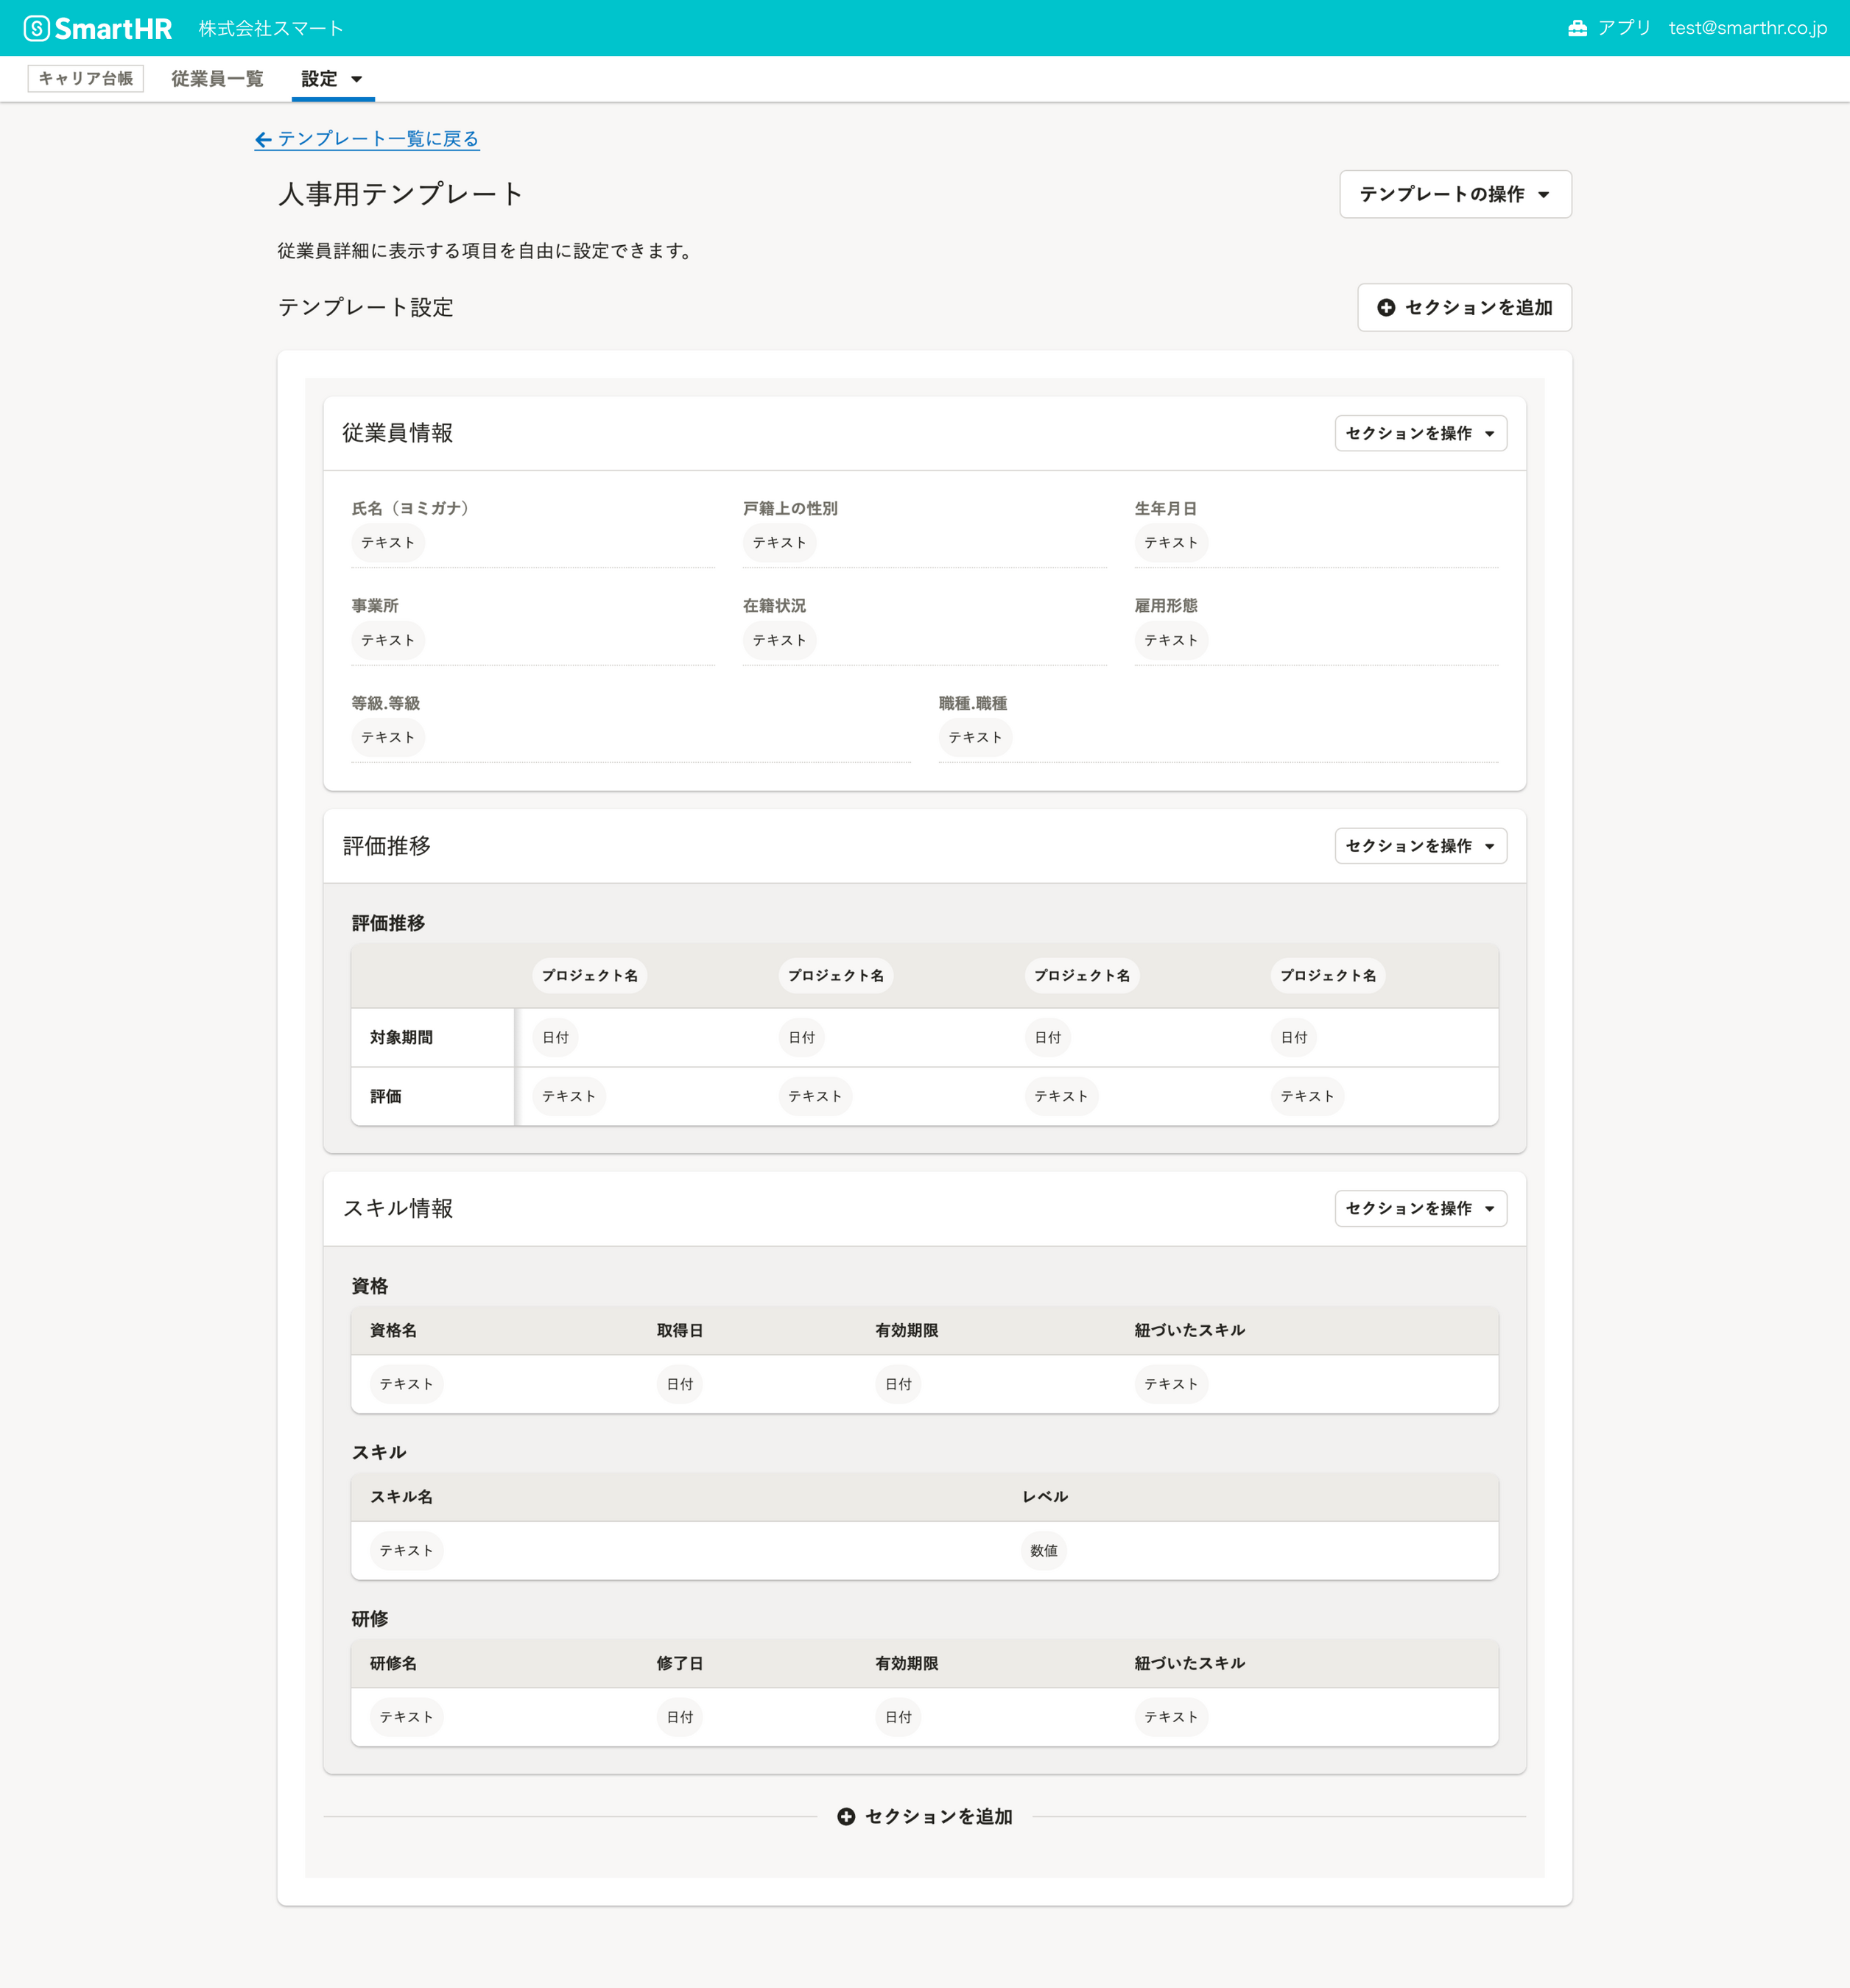Click 数値 chip under レベル column
Screen dimensions: 1850x1988
point(1043,1550)
